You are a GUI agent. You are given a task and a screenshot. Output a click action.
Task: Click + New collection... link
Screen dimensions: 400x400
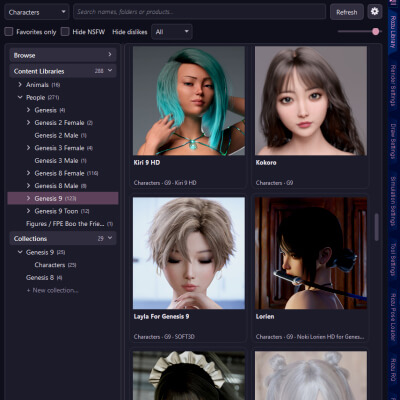[x=53, y=290]
